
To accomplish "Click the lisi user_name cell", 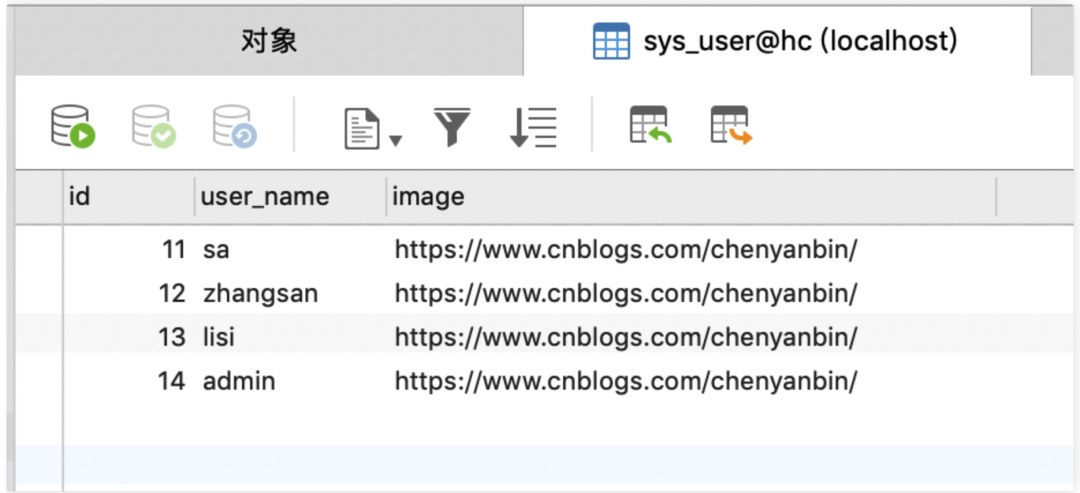I will click(219, 337).
